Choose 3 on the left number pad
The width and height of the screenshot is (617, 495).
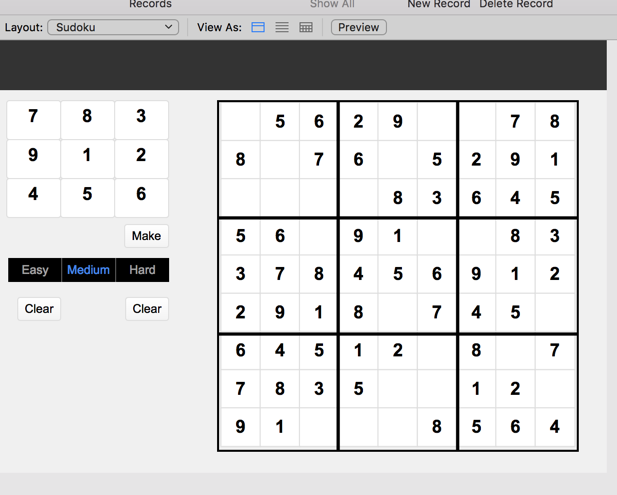coord(141,120)
